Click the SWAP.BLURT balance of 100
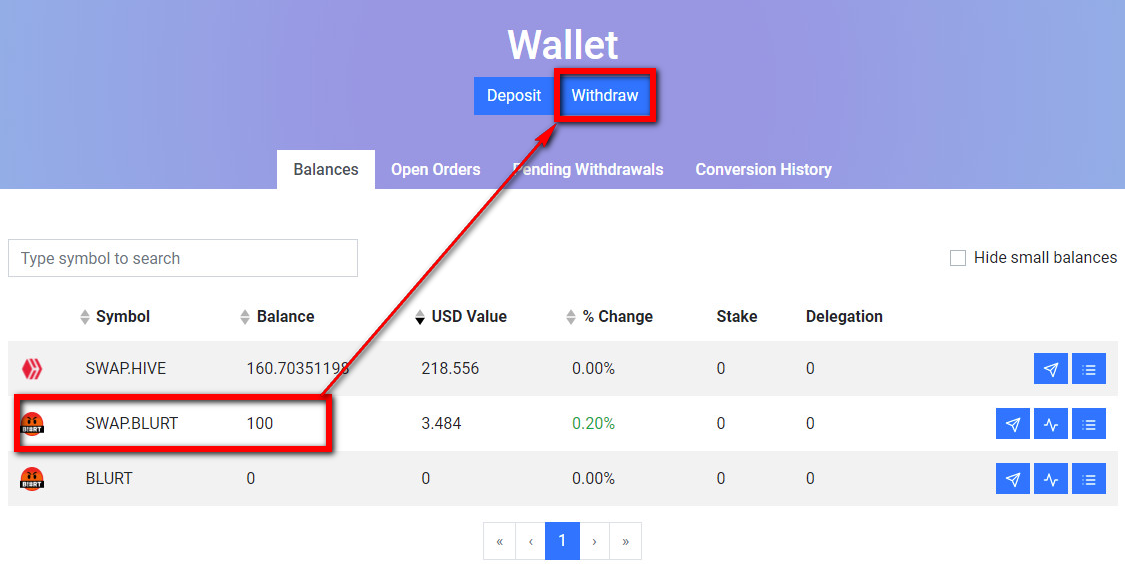Viewport: 1125px width, 564px height. 260,423
